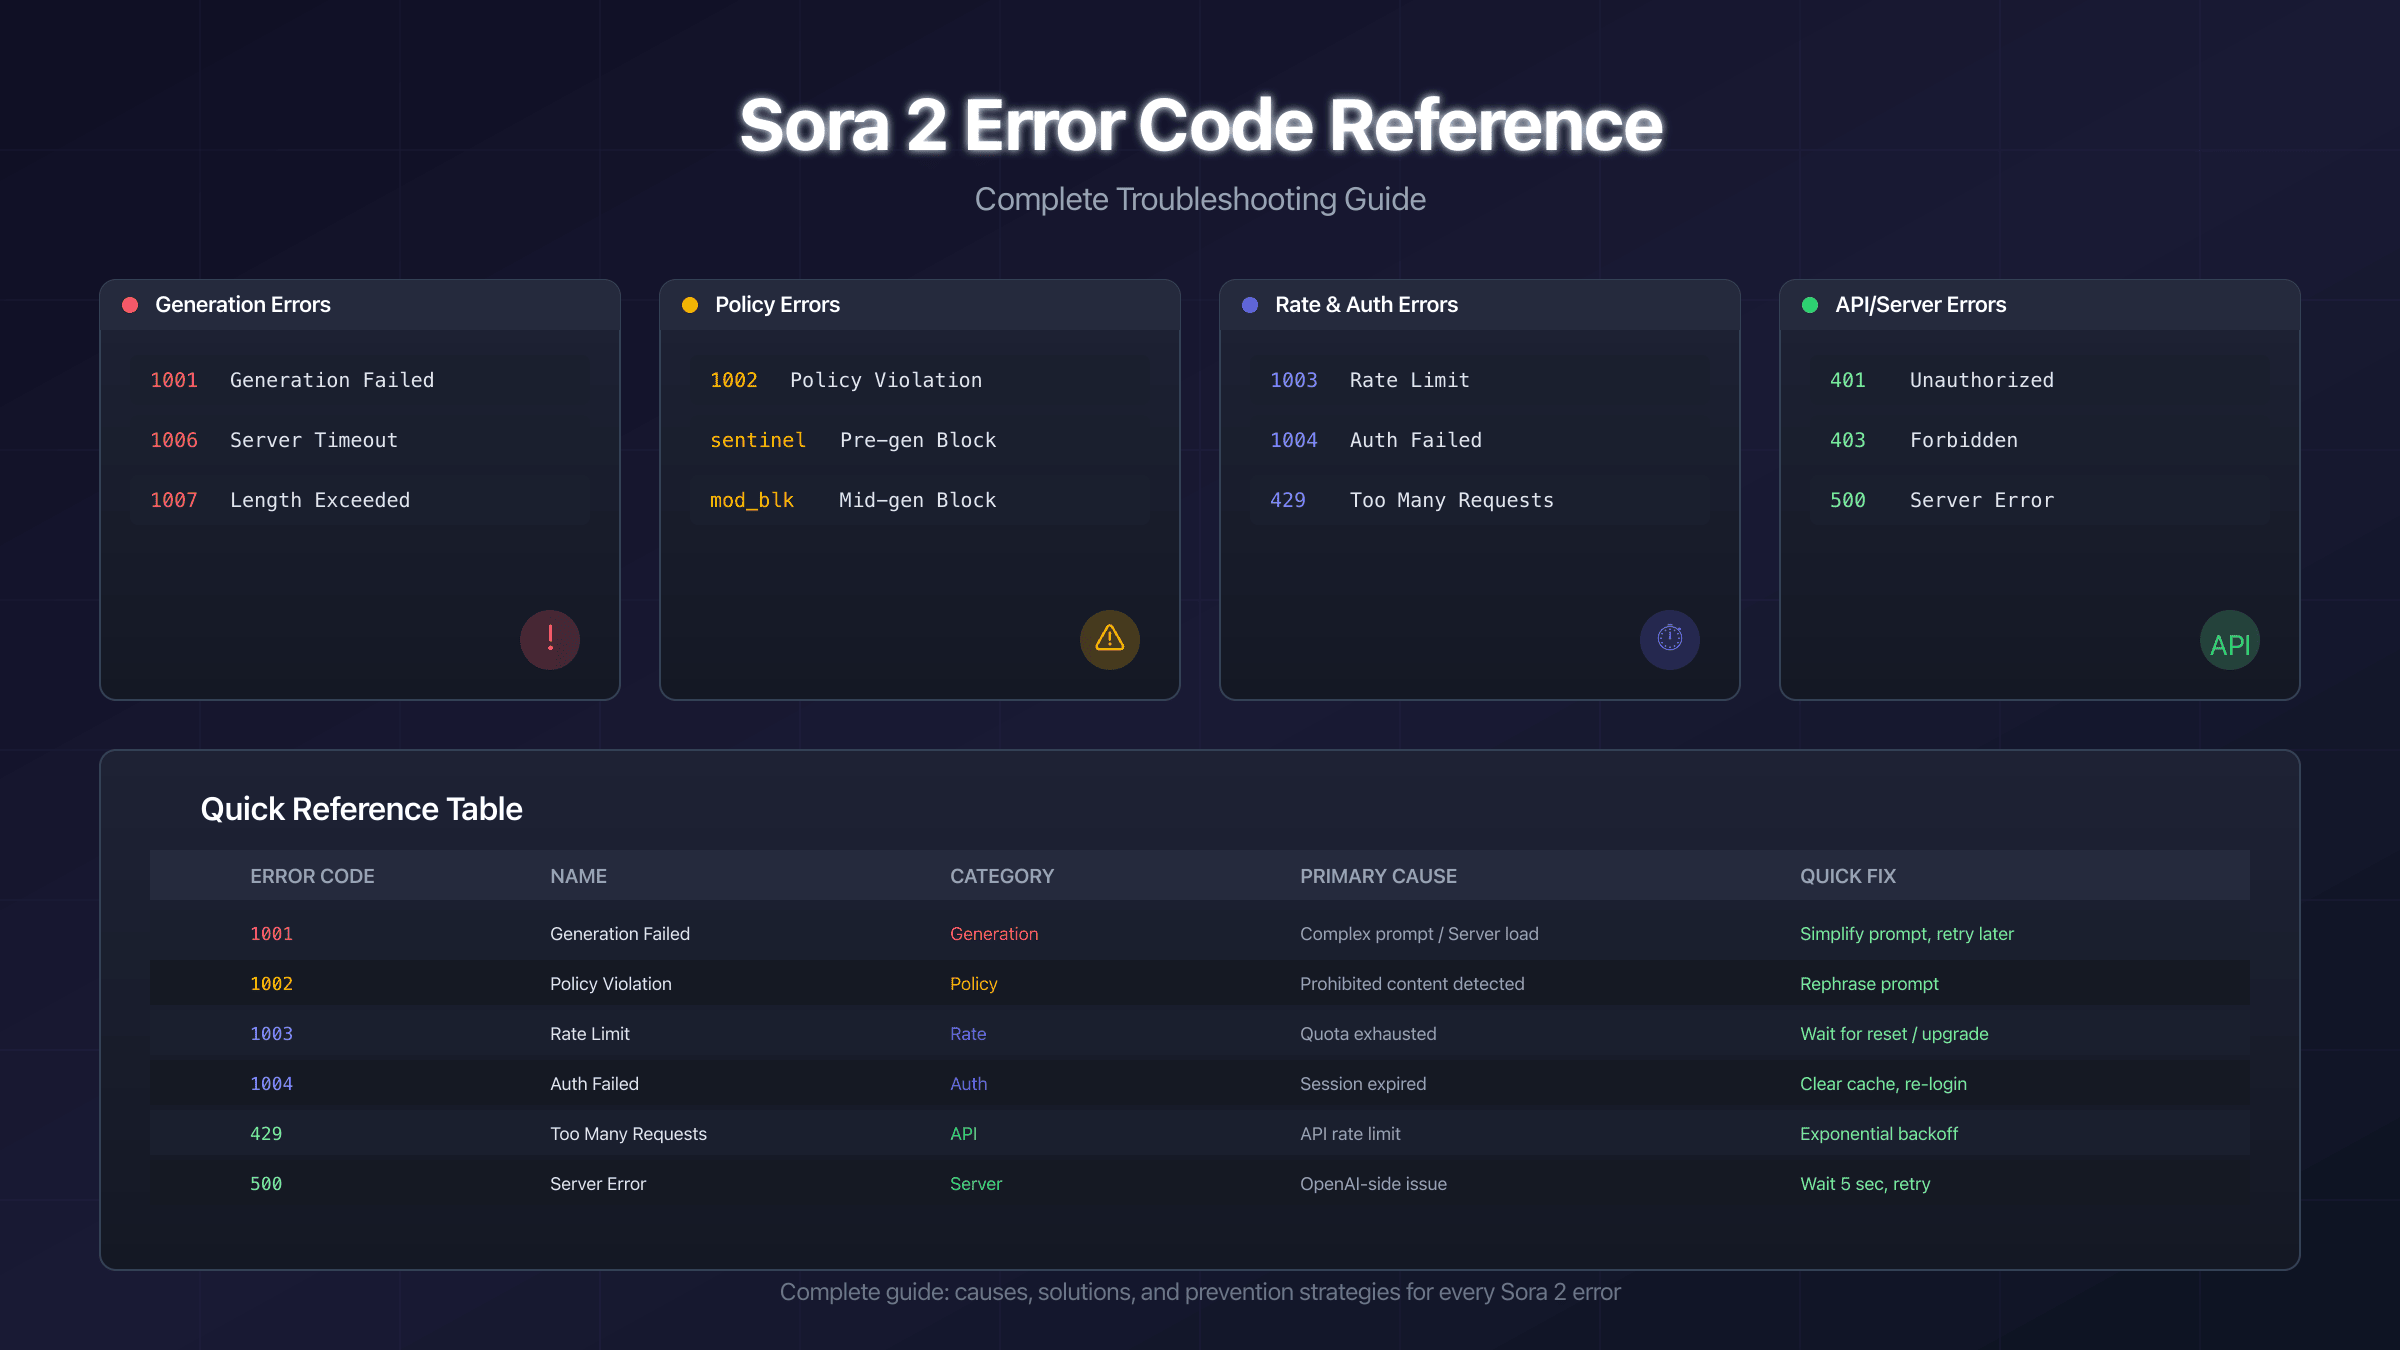The image size is (2400, 1350).
Task: Click the red status dot beside Generation Errors
Action: click(130, 304)
